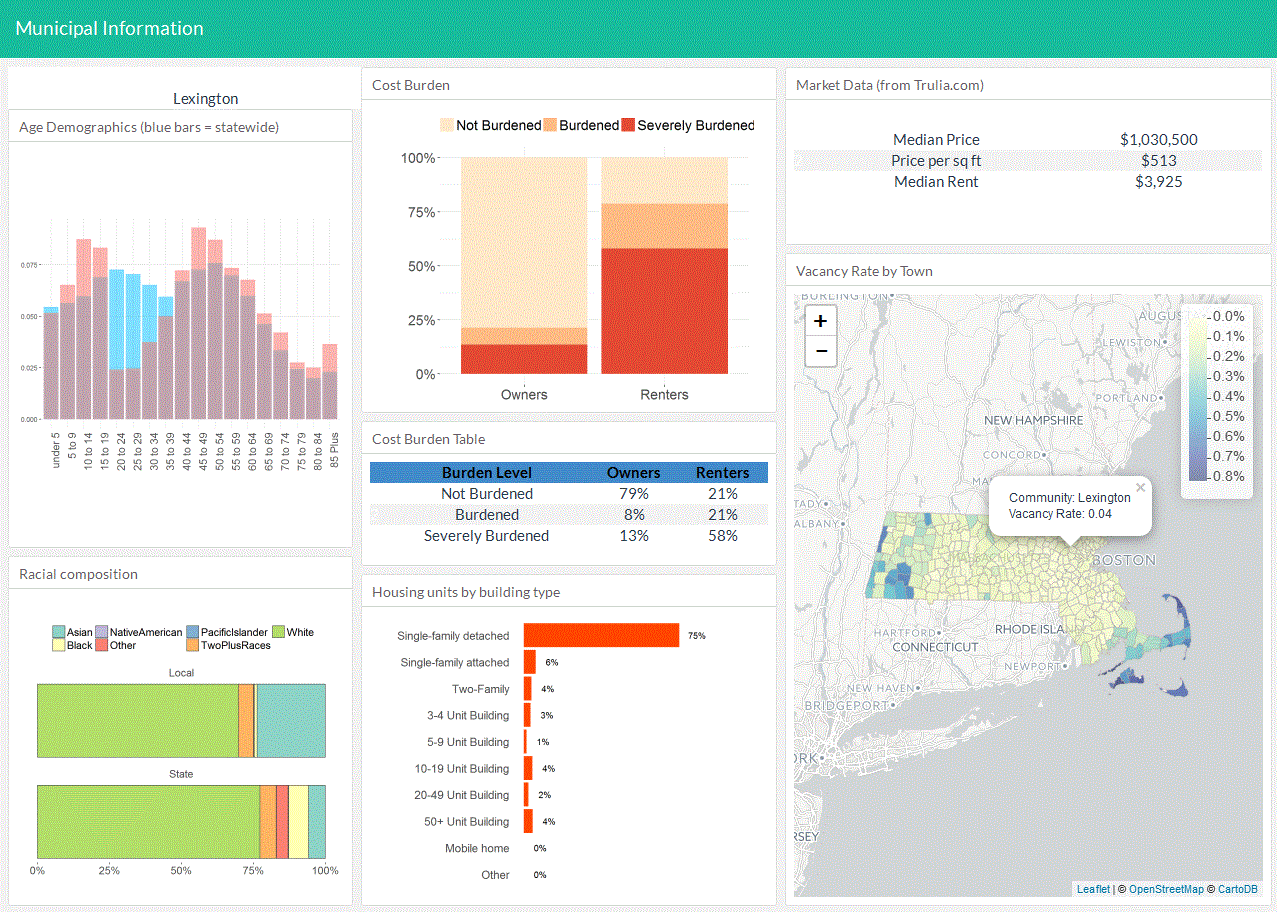Click the Single-family detached bar

[x=601, y=635]
